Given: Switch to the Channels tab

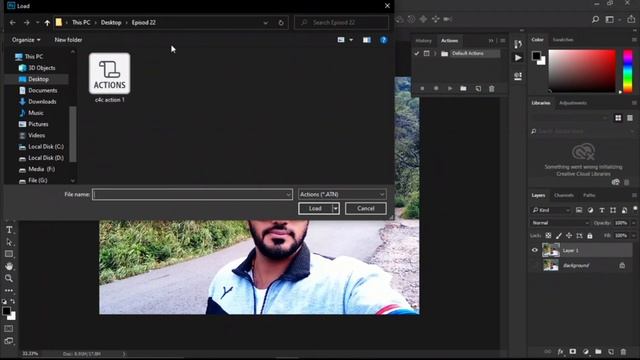Looking at the screenshot, I should pos(564,195).
